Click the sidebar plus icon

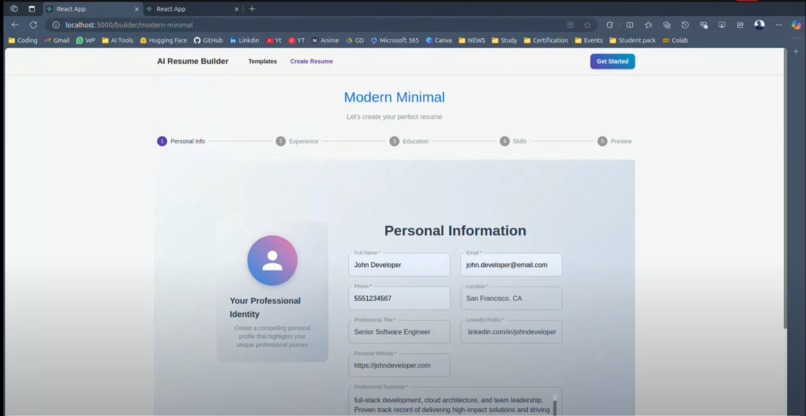796,51
